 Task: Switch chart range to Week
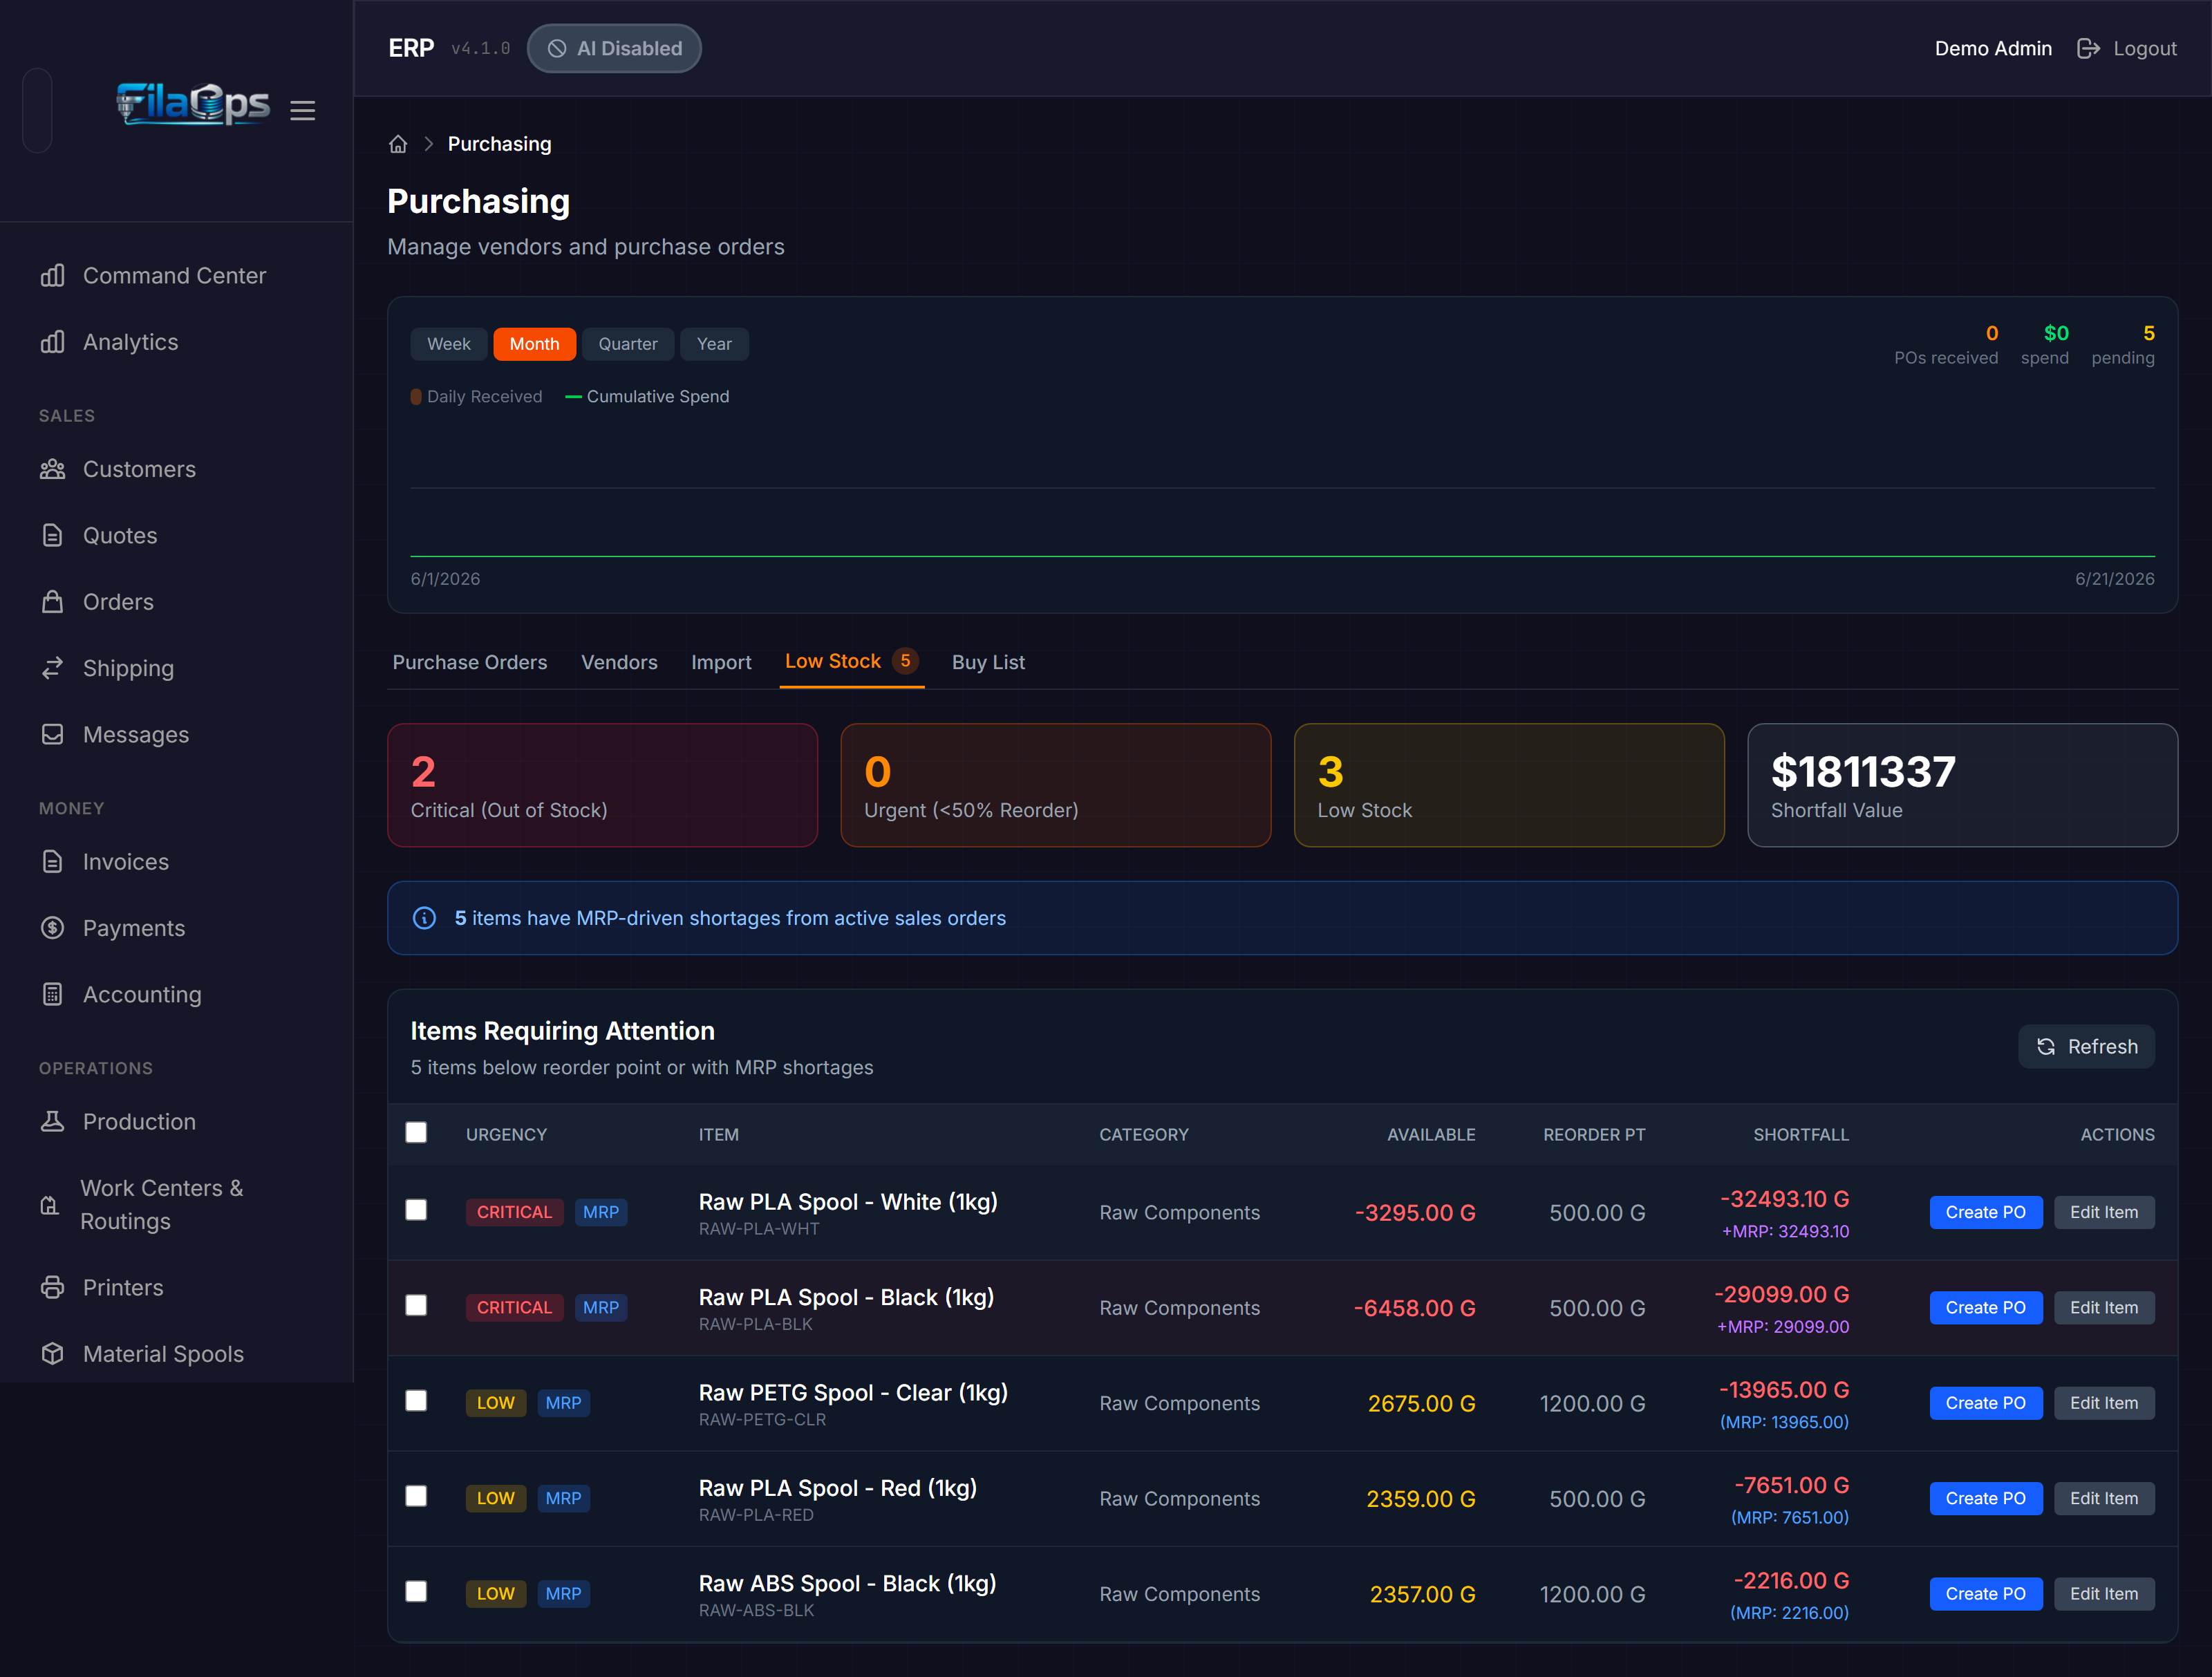click(x=449, y=344)
